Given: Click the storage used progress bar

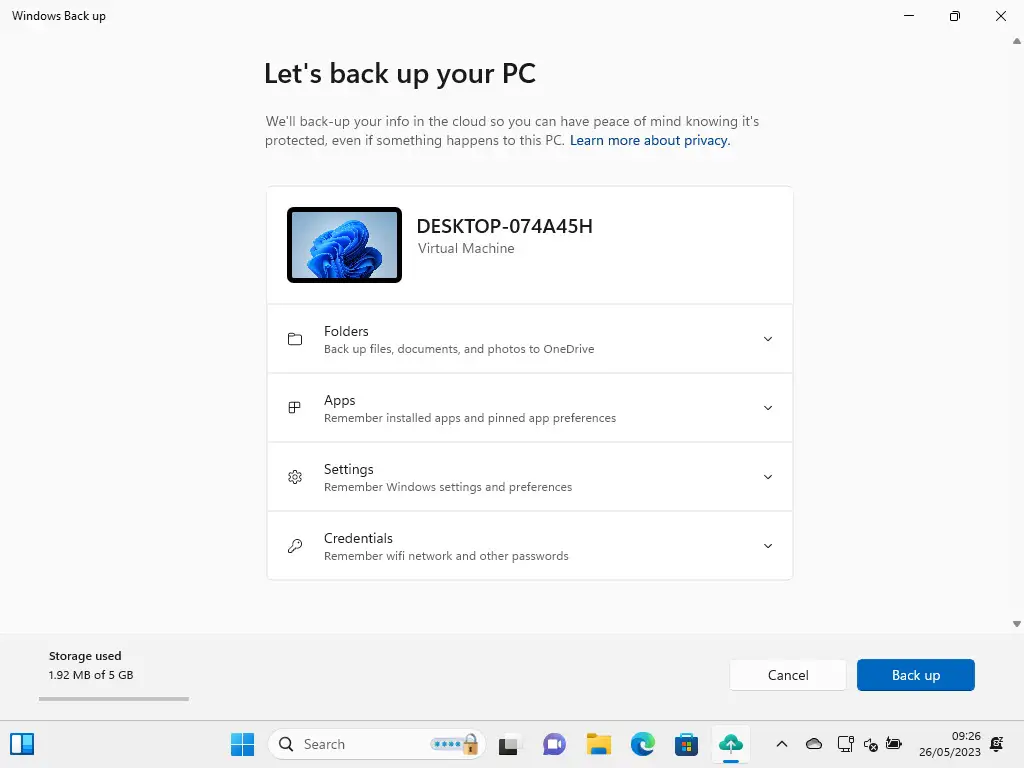Looking at the screenshot, I should (114, 699).
